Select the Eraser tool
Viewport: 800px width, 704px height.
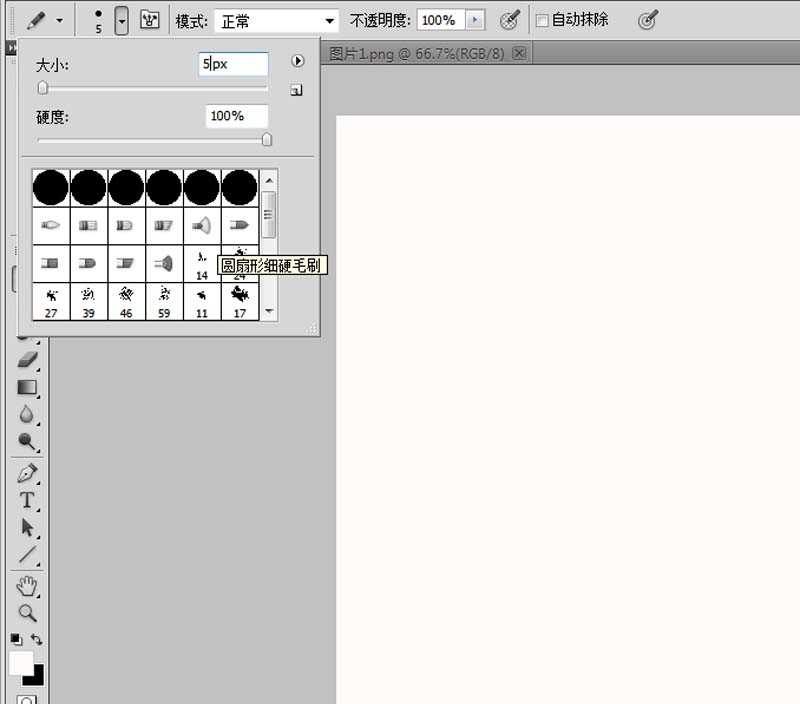pos(27,360)
